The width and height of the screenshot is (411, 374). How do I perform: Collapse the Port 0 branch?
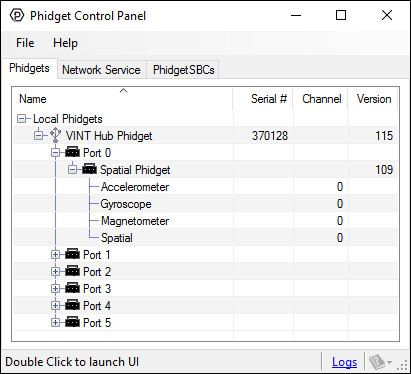coord(55,153)
